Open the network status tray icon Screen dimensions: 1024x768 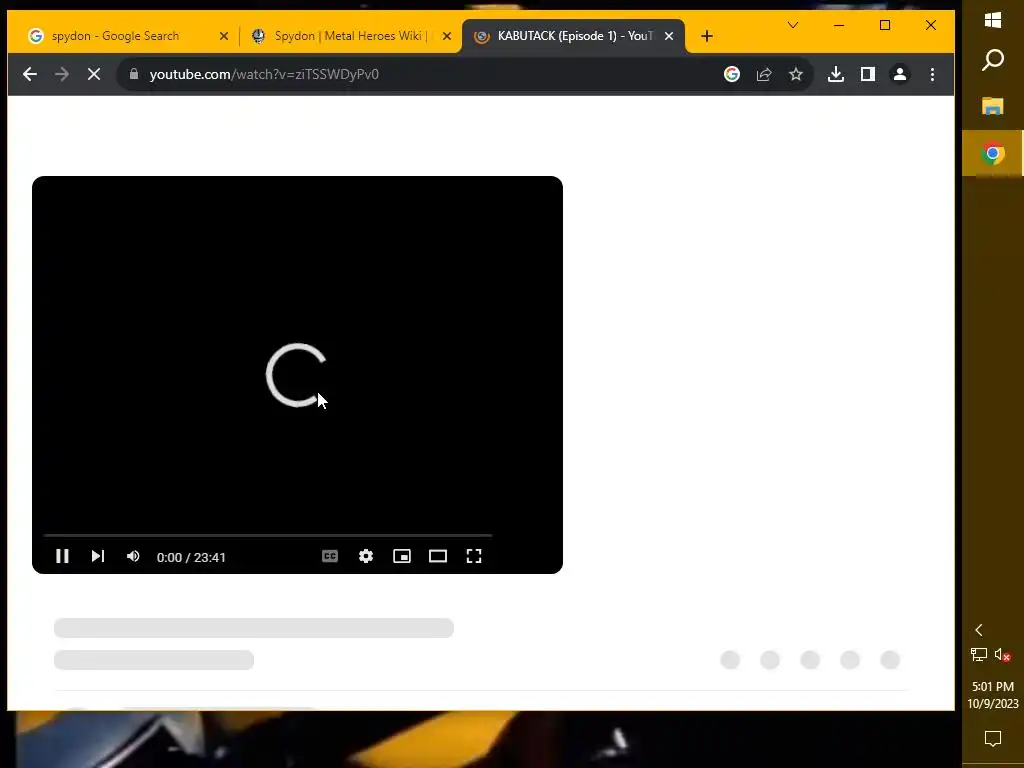pos(979,654)
